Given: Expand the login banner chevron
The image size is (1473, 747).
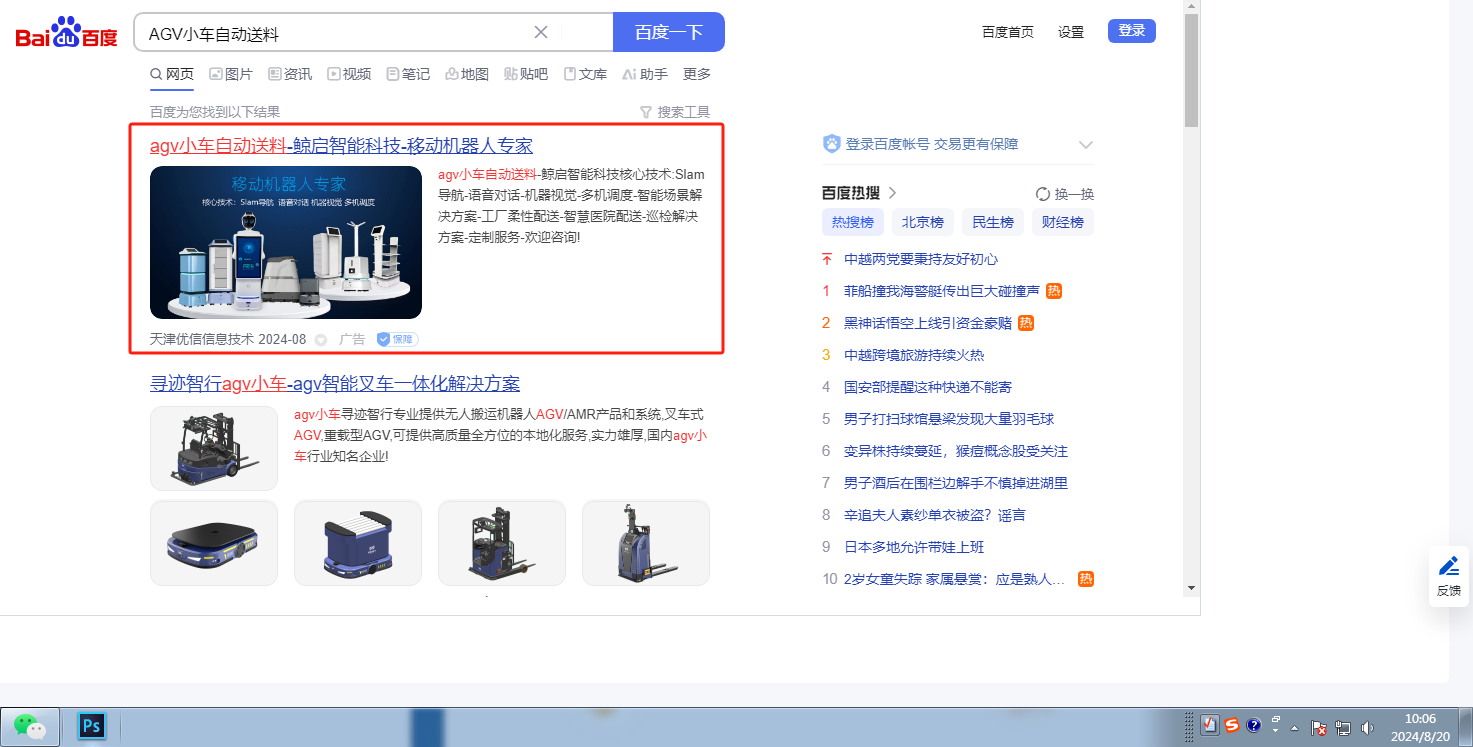Looking at the screenshot, I should [x=1086, y=145].
